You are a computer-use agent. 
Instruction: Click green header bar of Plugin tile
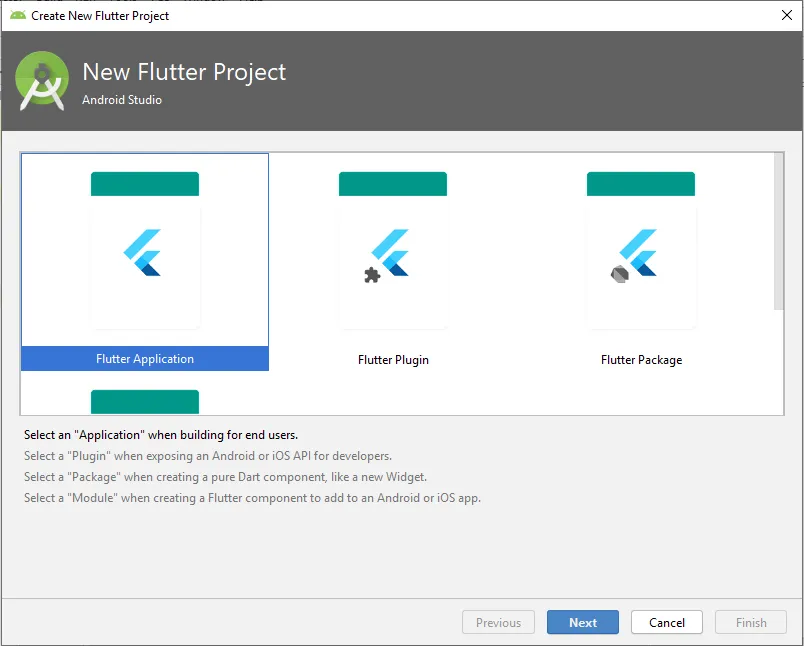tap(393, 184)
